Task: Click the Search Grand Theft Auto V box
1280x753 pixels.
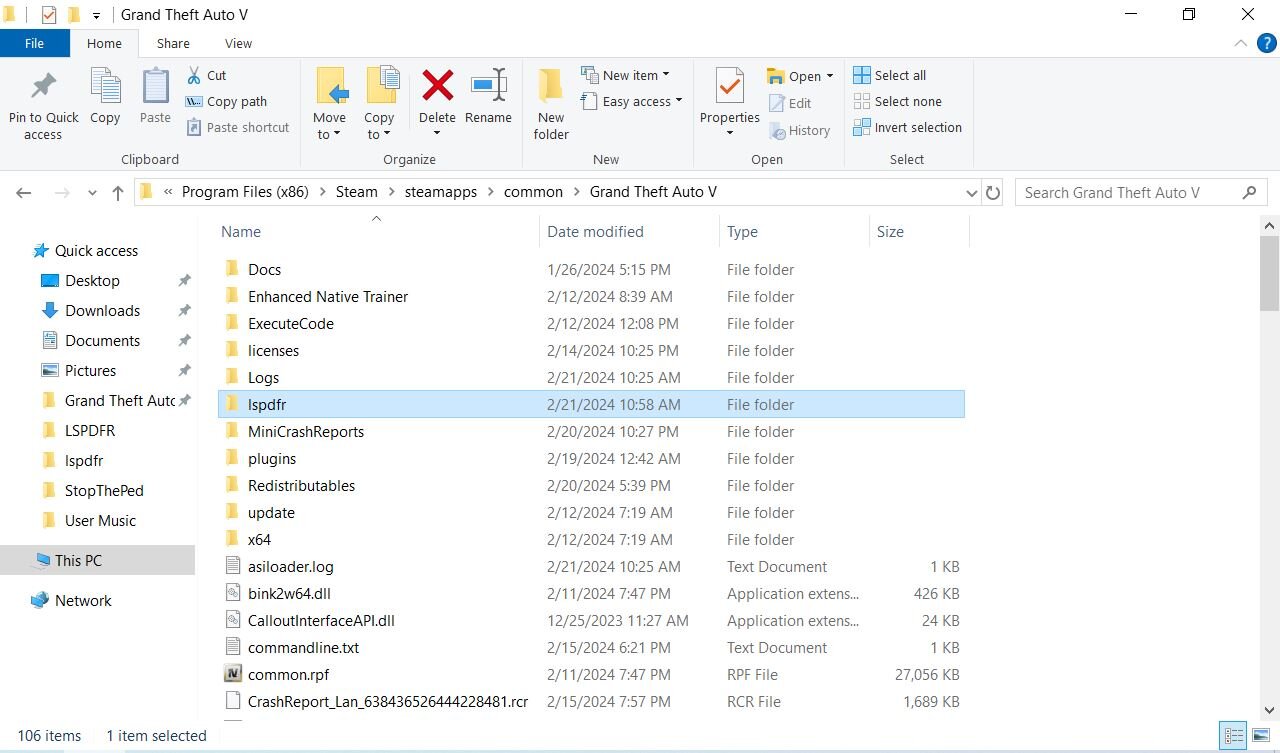Action: tap(1130, 193)
